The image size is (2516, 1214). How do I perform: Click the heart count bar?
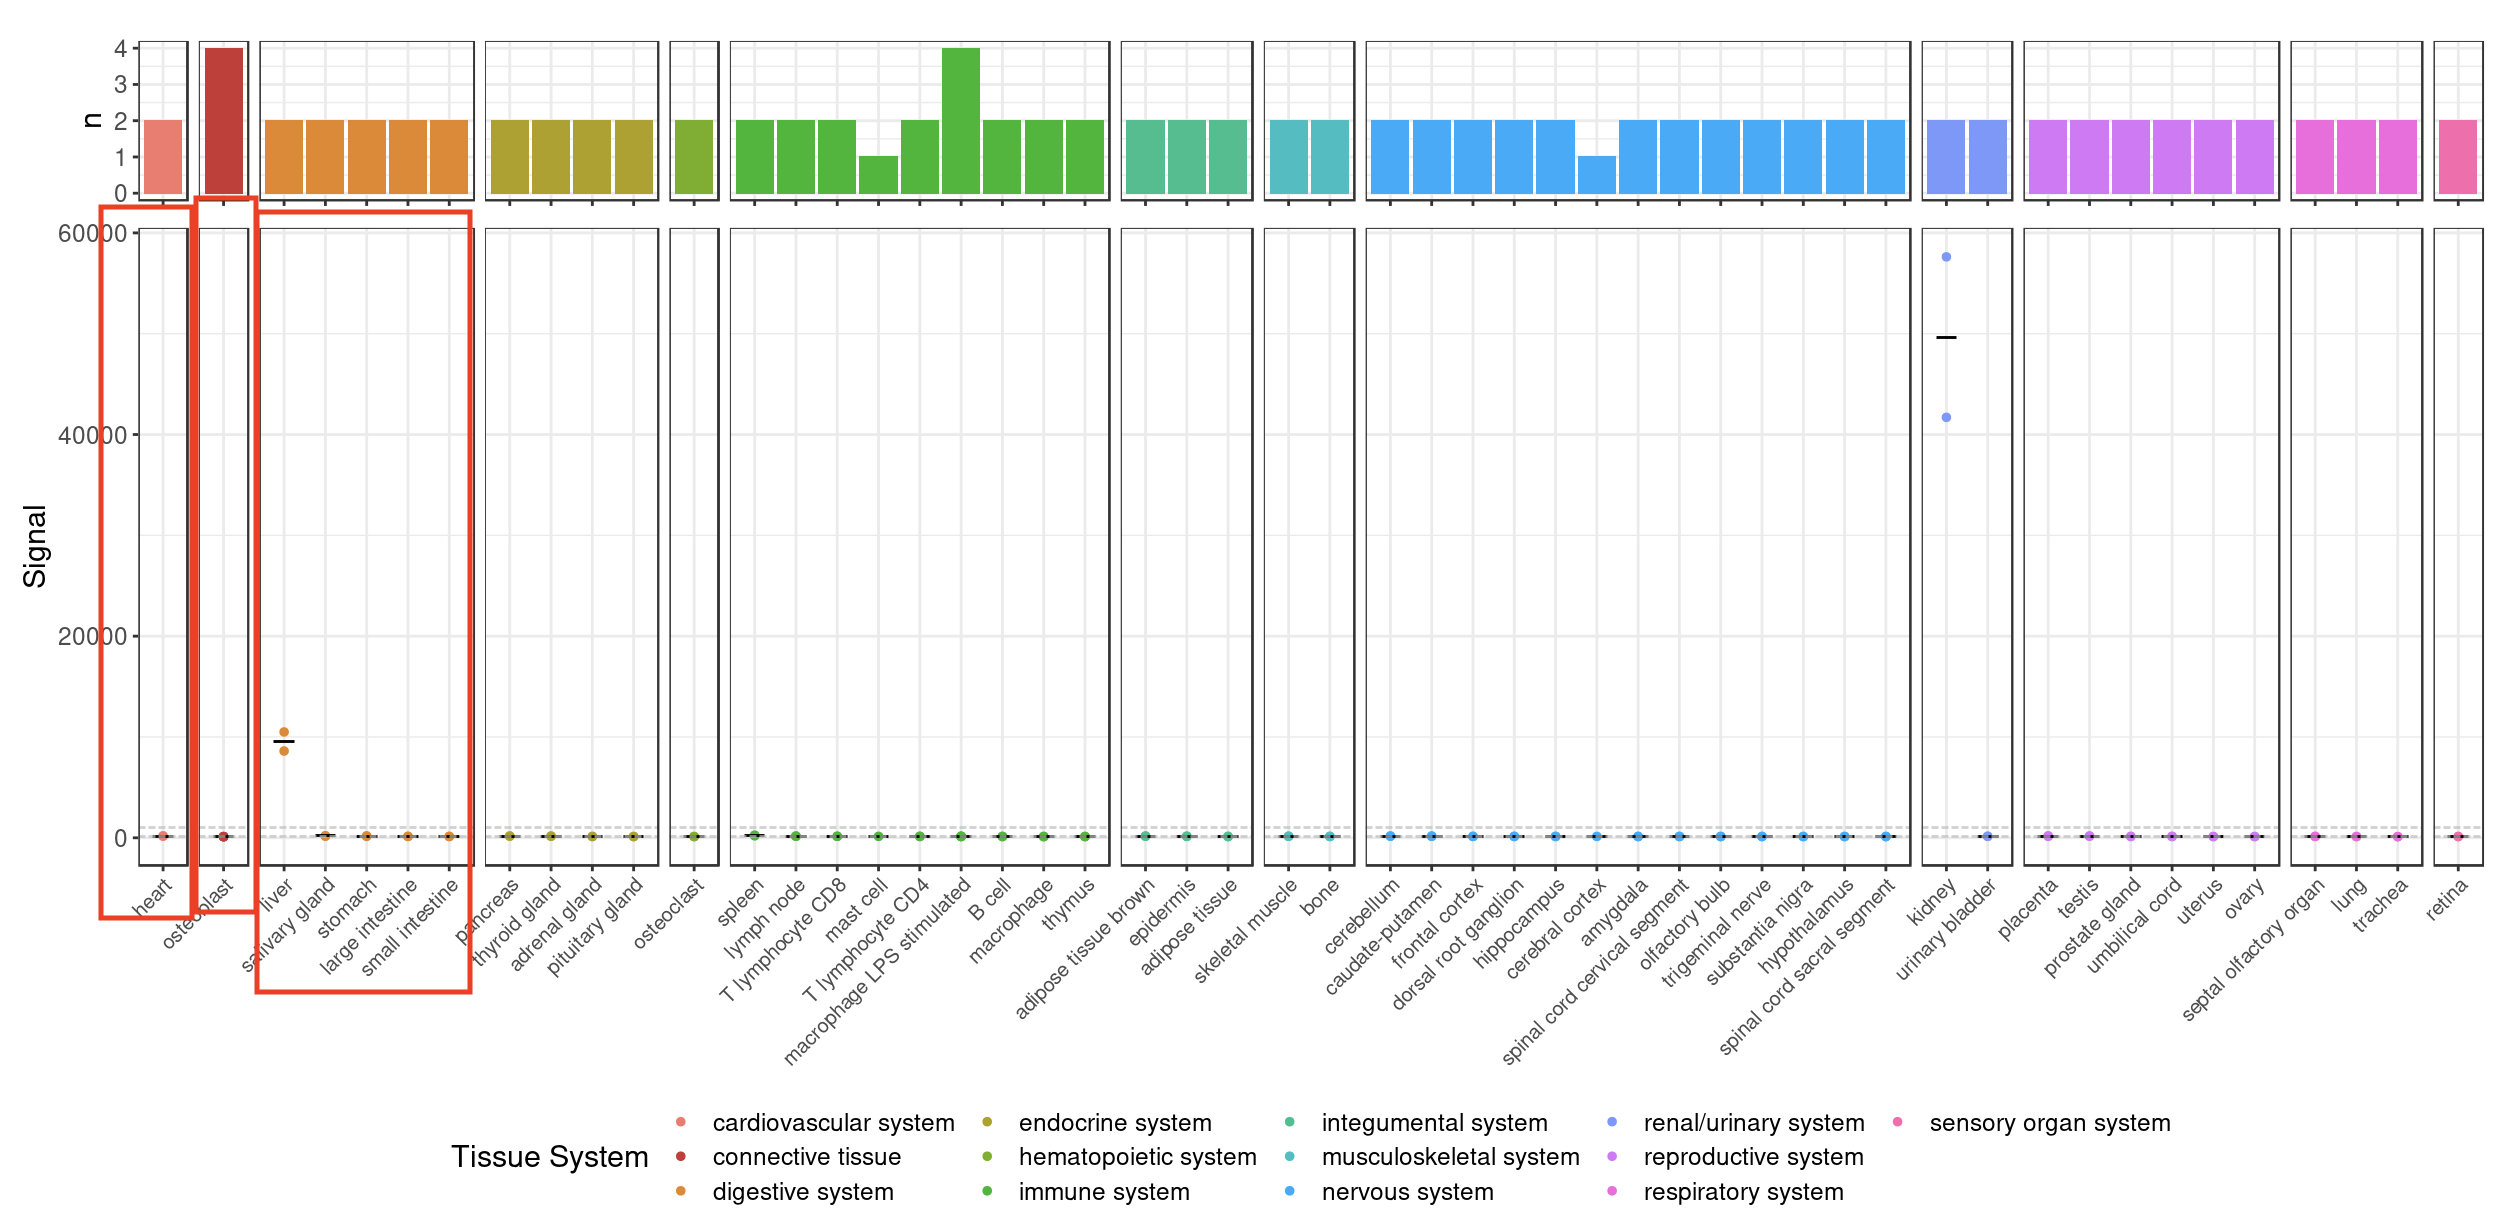(x=163, y=157)
